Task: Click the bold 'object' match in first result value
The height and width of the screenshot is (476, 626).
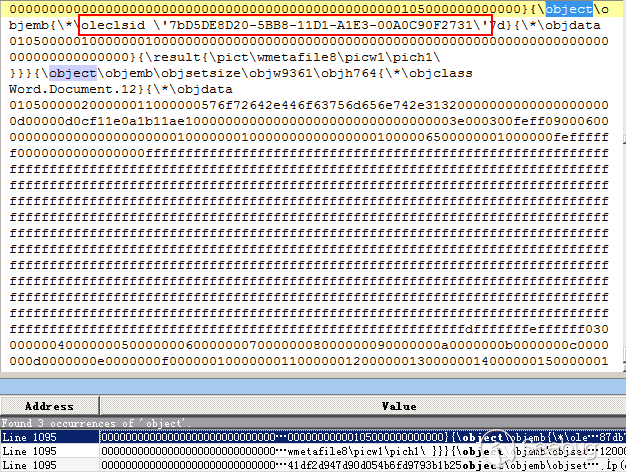Action: pos(482,437)
